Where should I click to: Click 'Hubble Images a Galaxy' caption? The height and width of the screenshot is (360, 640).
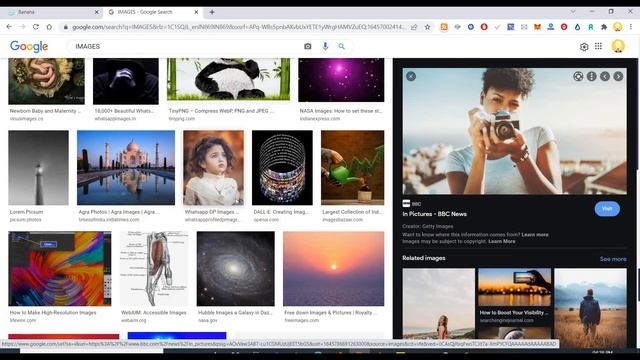(235, 313)
